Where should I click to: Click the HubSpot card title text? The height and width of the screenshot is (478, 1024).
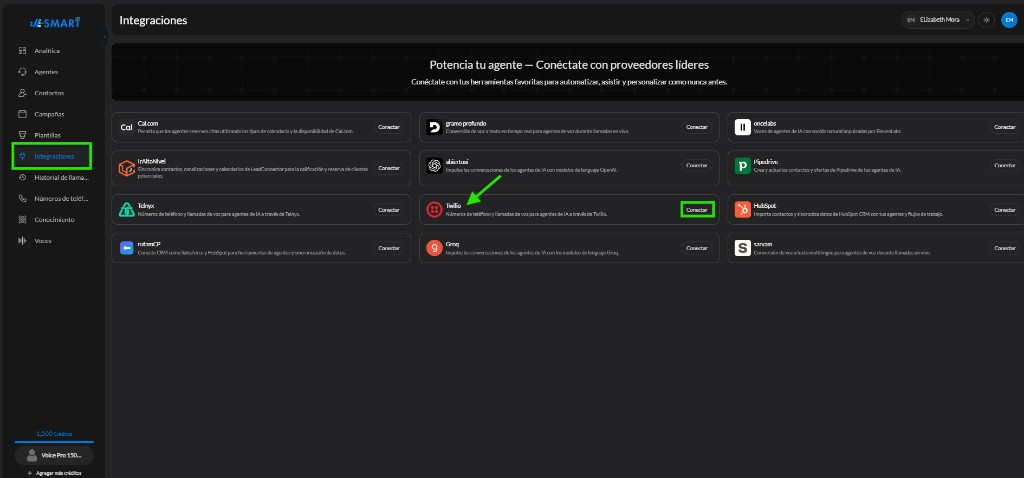(x=765, y=206)
